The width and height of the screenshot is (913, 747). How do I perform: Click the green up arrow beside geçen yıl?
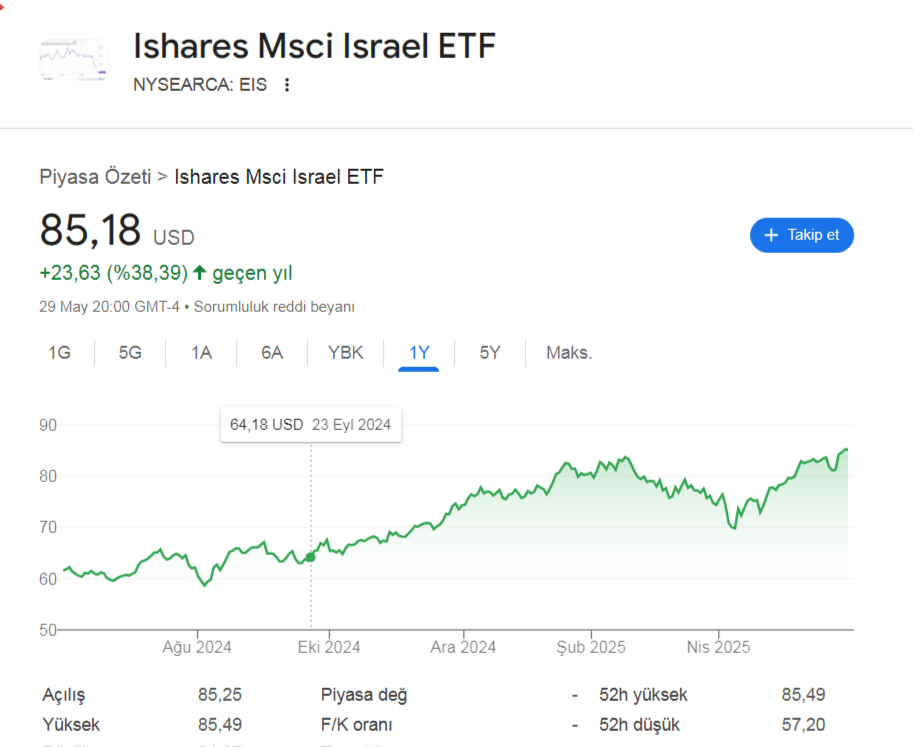click(x=200, y=272)
